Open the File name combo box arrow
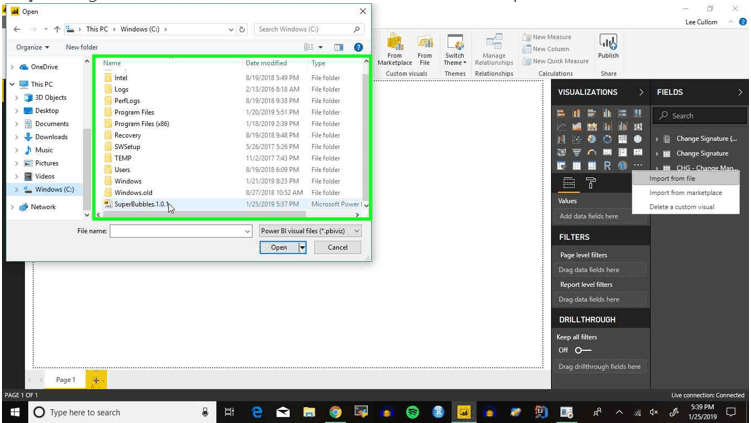 point(247,231)
